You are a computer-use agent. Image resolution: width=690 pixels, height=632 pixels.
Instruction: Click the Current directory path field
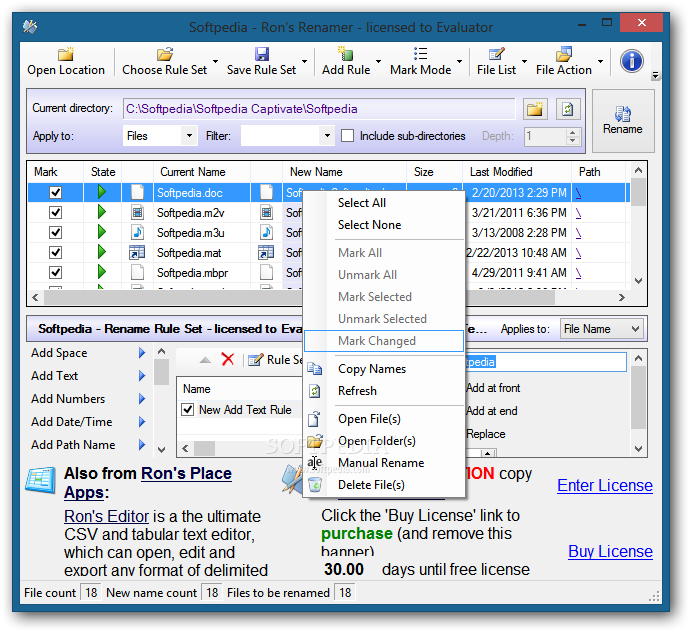[319, 109]
